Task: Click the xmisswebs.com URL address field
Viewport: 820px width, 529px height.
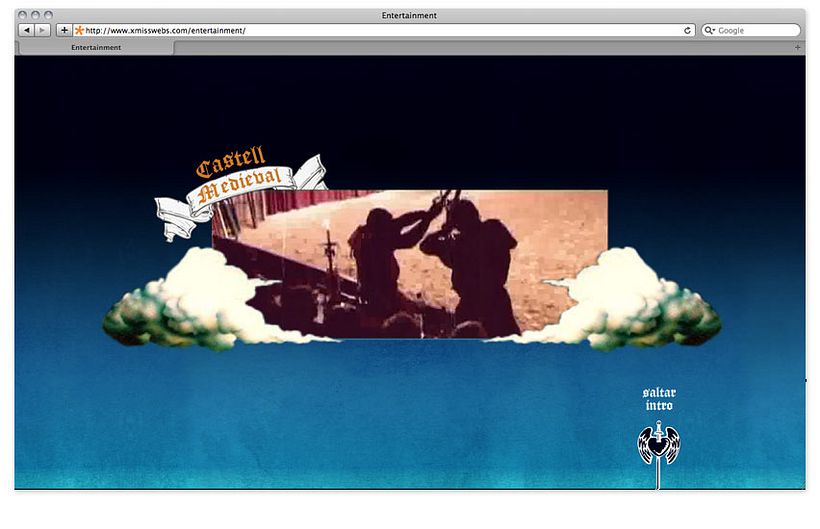Action: pyautogui.click(x=383, y=30)
